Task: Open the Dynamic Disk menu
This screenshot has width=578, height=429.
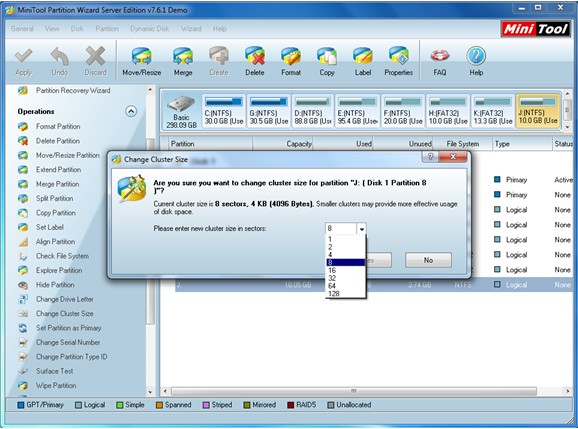Action: pyautogui.click(x=150, y=29)
